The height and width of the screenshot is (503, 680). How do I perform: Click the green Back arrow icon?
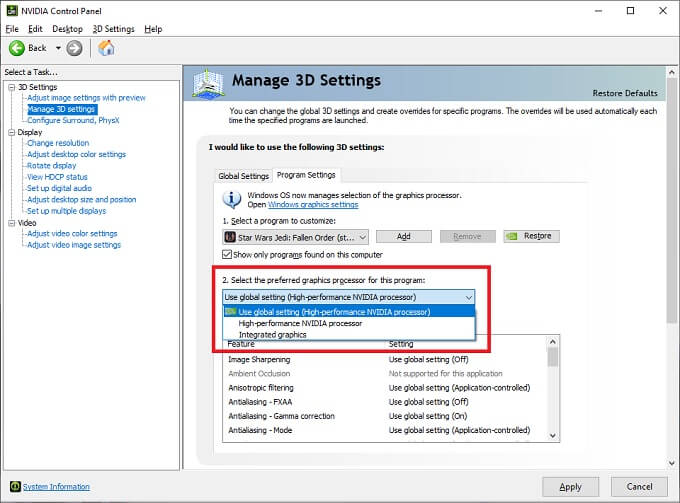pos(17,47)
